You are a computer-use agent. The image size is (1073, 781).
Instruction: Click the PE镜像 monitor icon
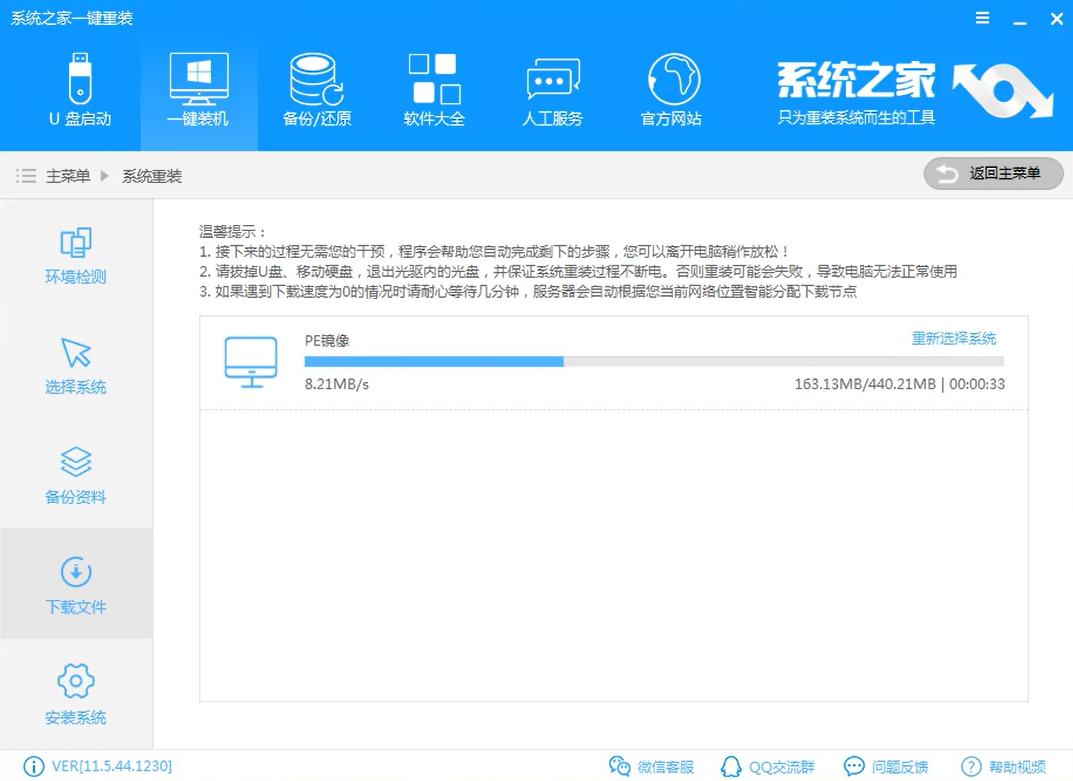253,360
